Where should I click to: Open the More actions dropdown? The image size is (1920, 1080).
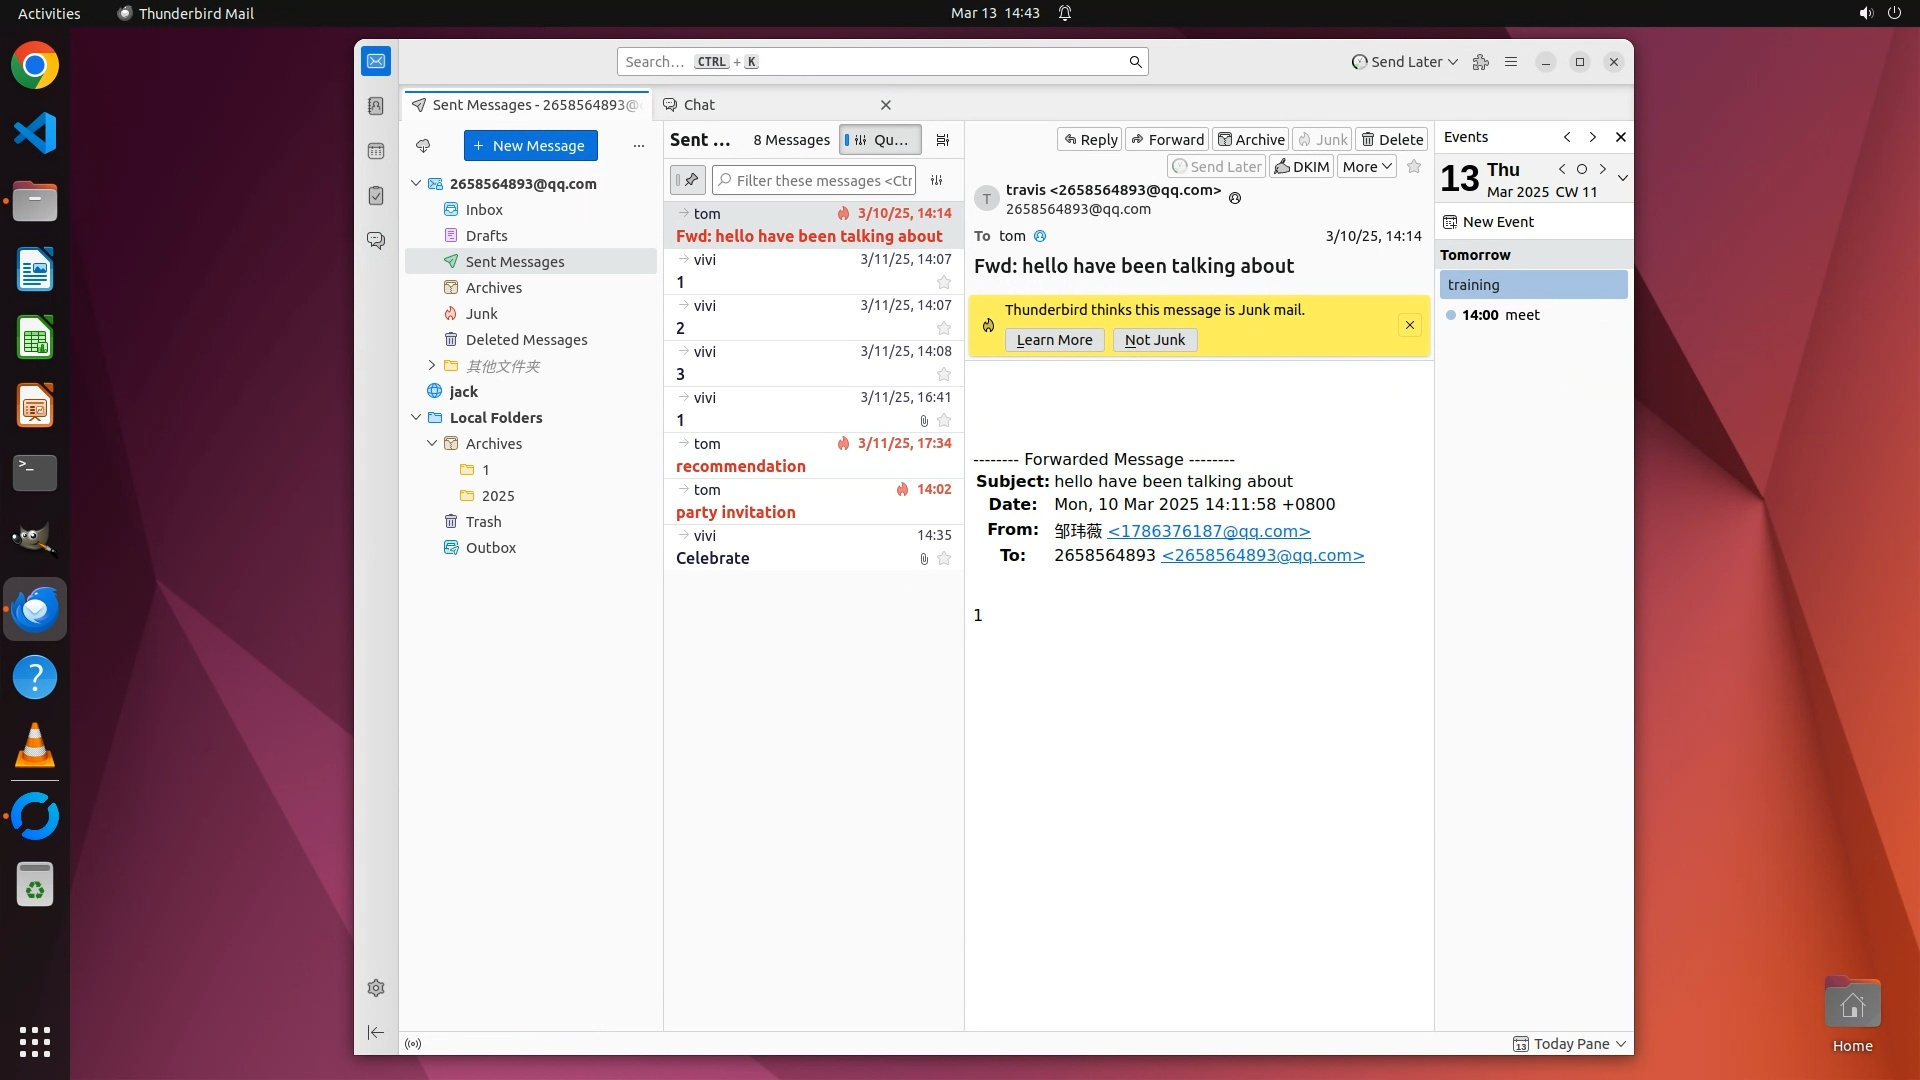coord(1367,167)
